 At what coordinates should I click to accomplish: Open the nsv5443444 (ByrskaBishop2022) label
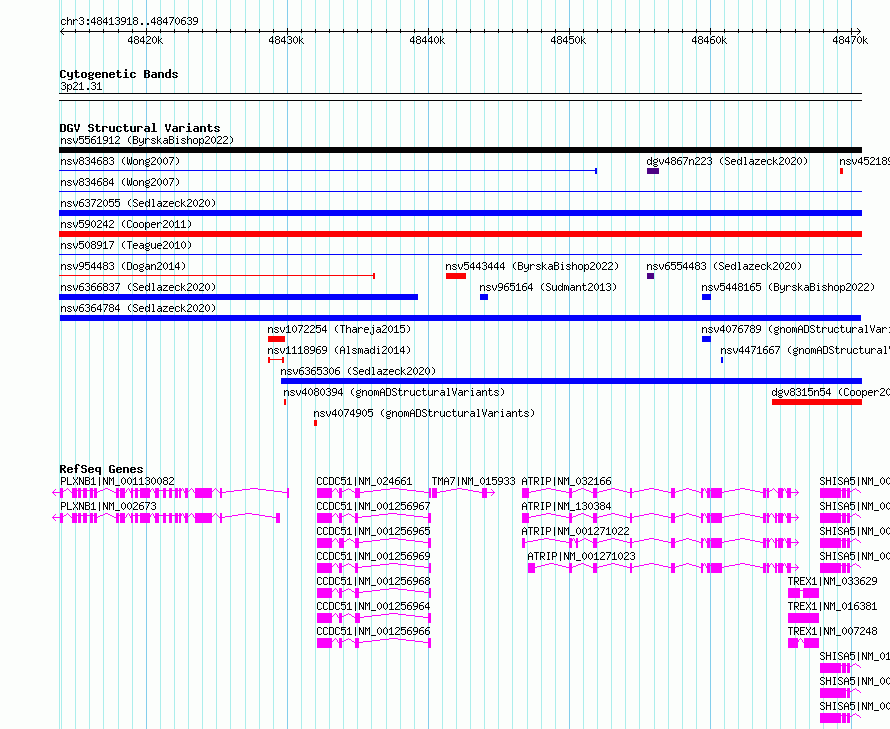tap(532, 266)
